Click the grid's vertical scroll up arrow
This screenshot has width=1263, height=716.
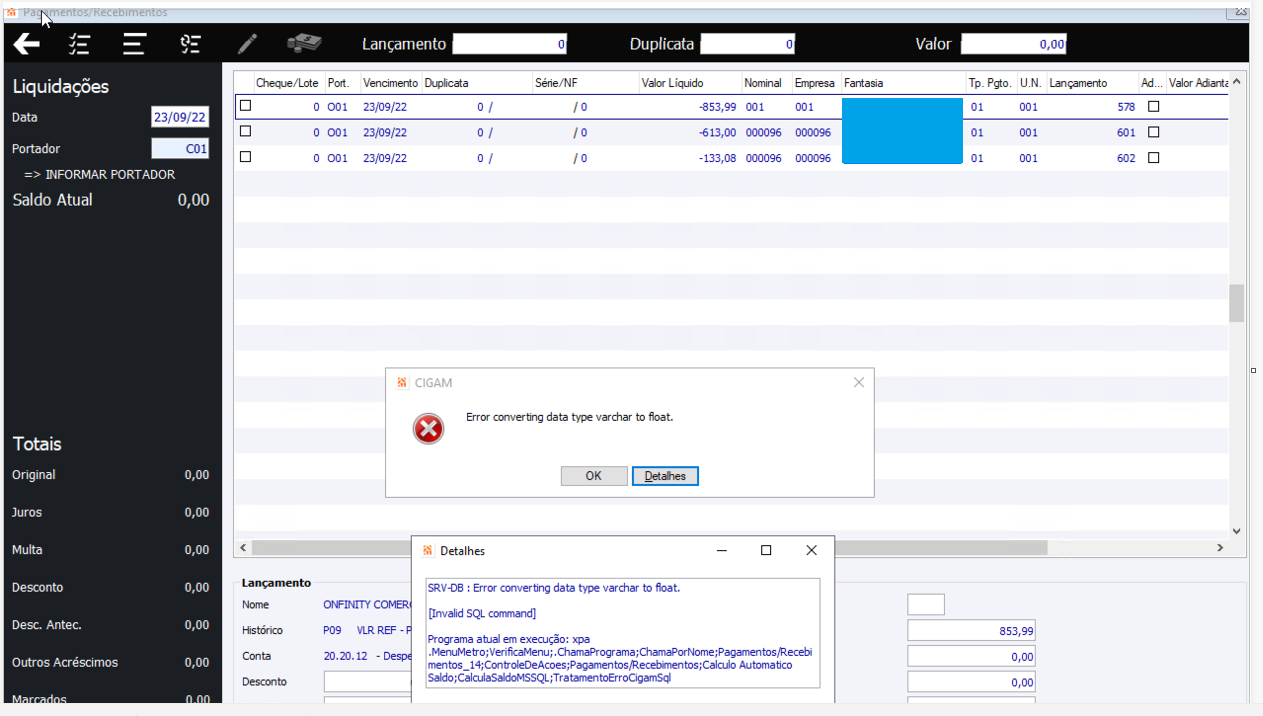pyautogui.click(x=1237, y=82)
